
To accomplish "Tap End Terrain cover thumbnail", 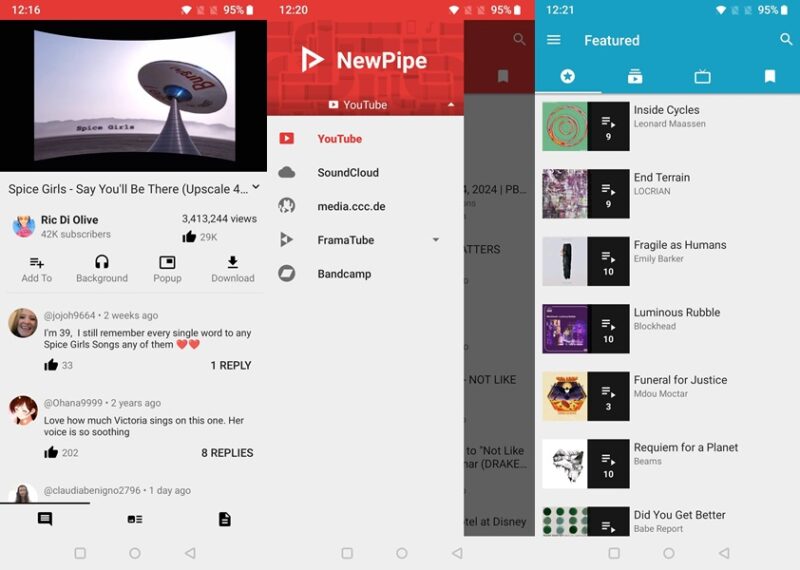I will click(x=565, y=193).
